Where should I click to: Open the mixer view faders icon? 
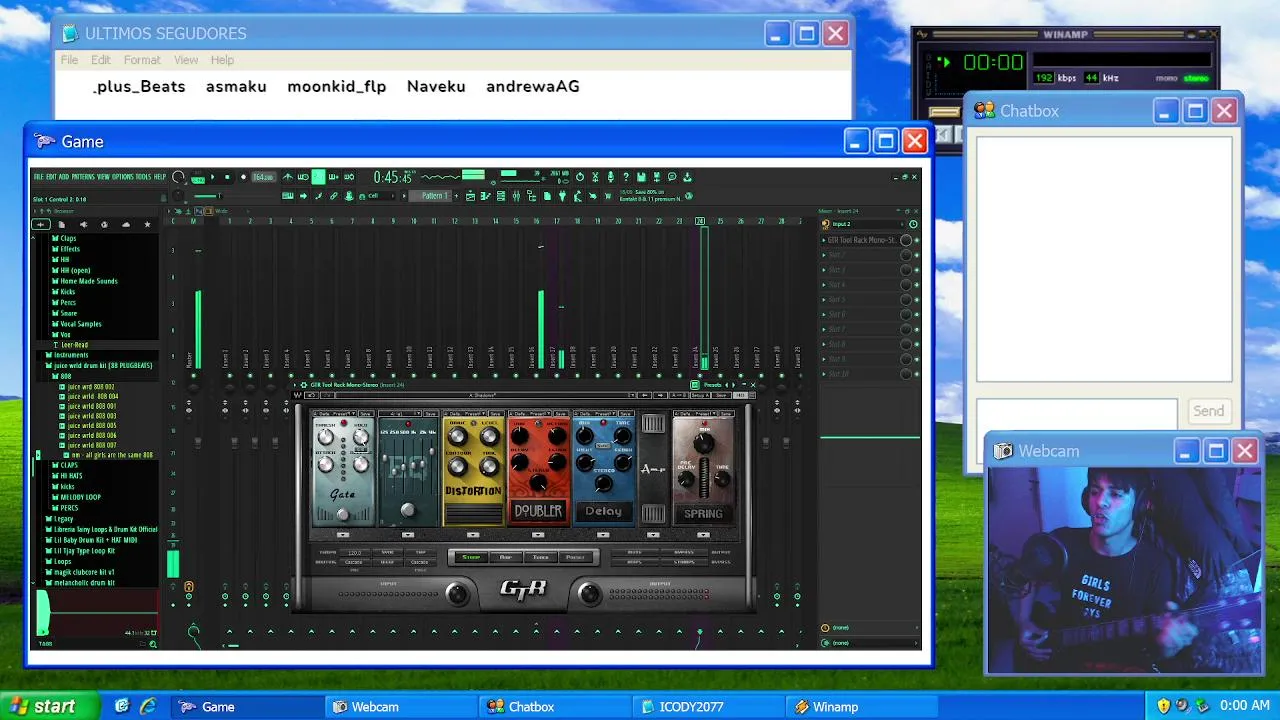coord(516,196)
